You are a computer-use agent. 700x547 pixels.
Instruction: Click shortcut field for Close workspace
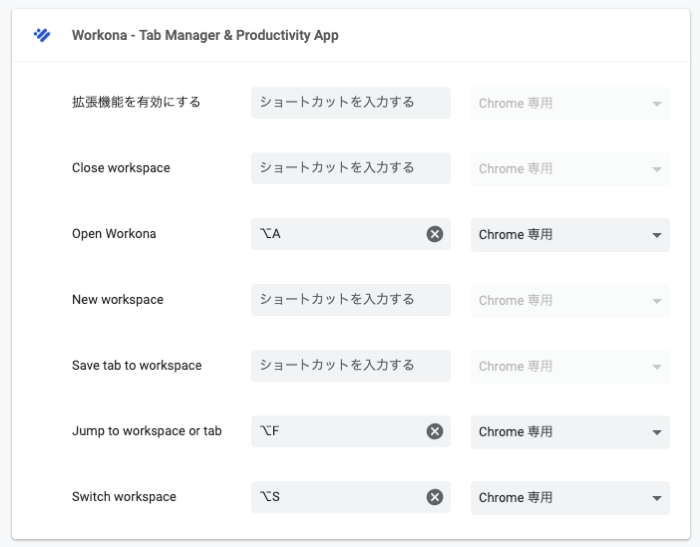pos(350,168)
